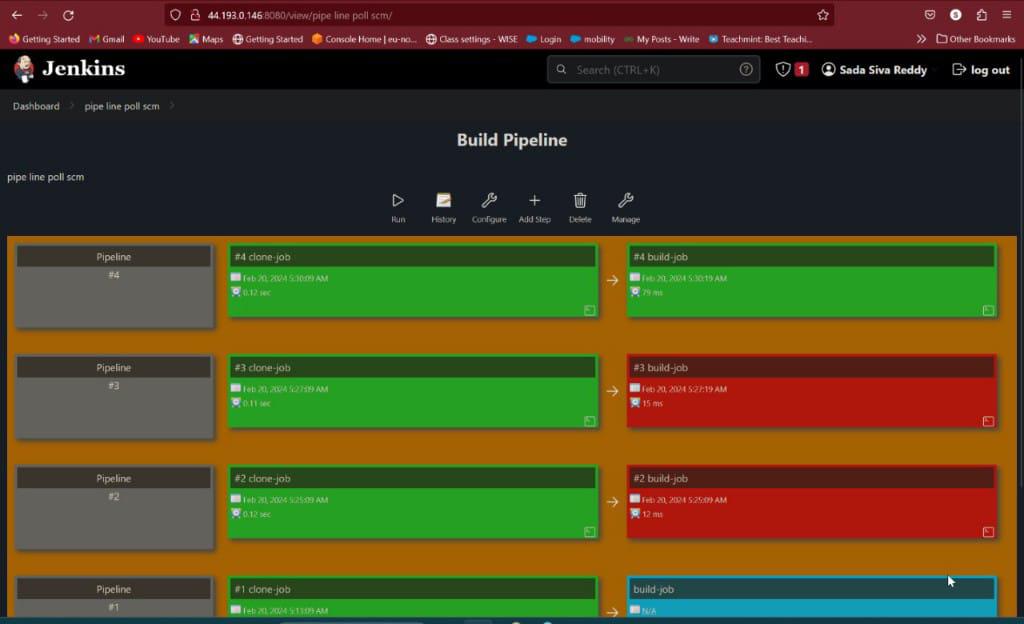Image resolution: width=1024 pixels, height=624 pixels.
Task: Open #1 clone-job build link
Action: click(x=263, y=589)
